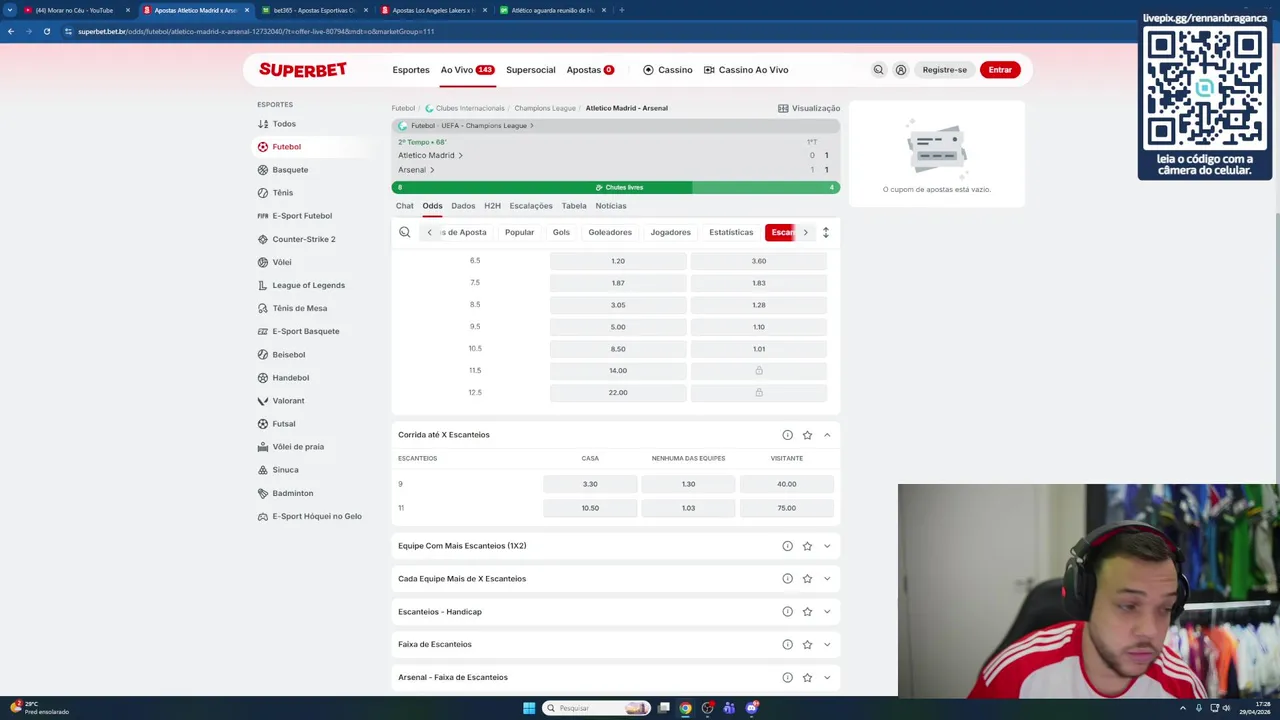Viewport: 1280px width, 720px height.
Task: Select odds 3.30 for Casa at 9 escanteios
Action: coord(590,484)
